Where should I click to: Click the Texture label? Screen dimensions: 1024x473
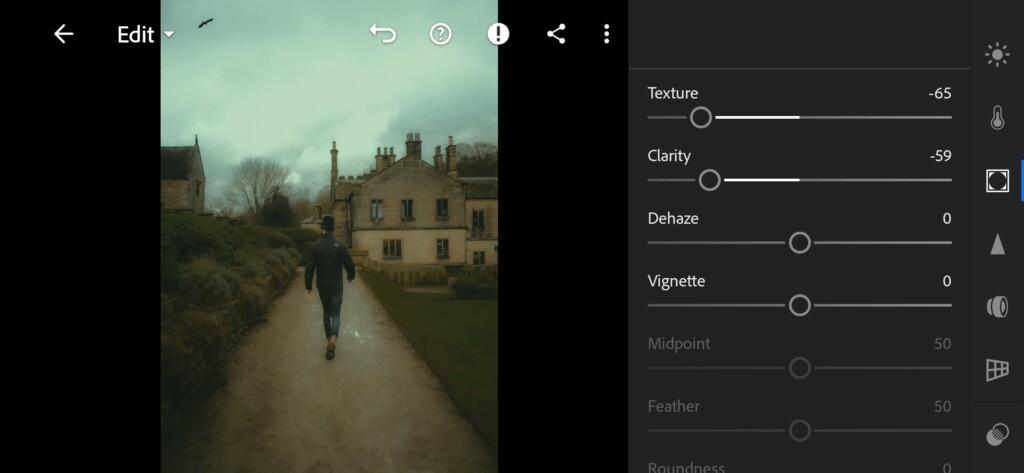pos(673,93)
